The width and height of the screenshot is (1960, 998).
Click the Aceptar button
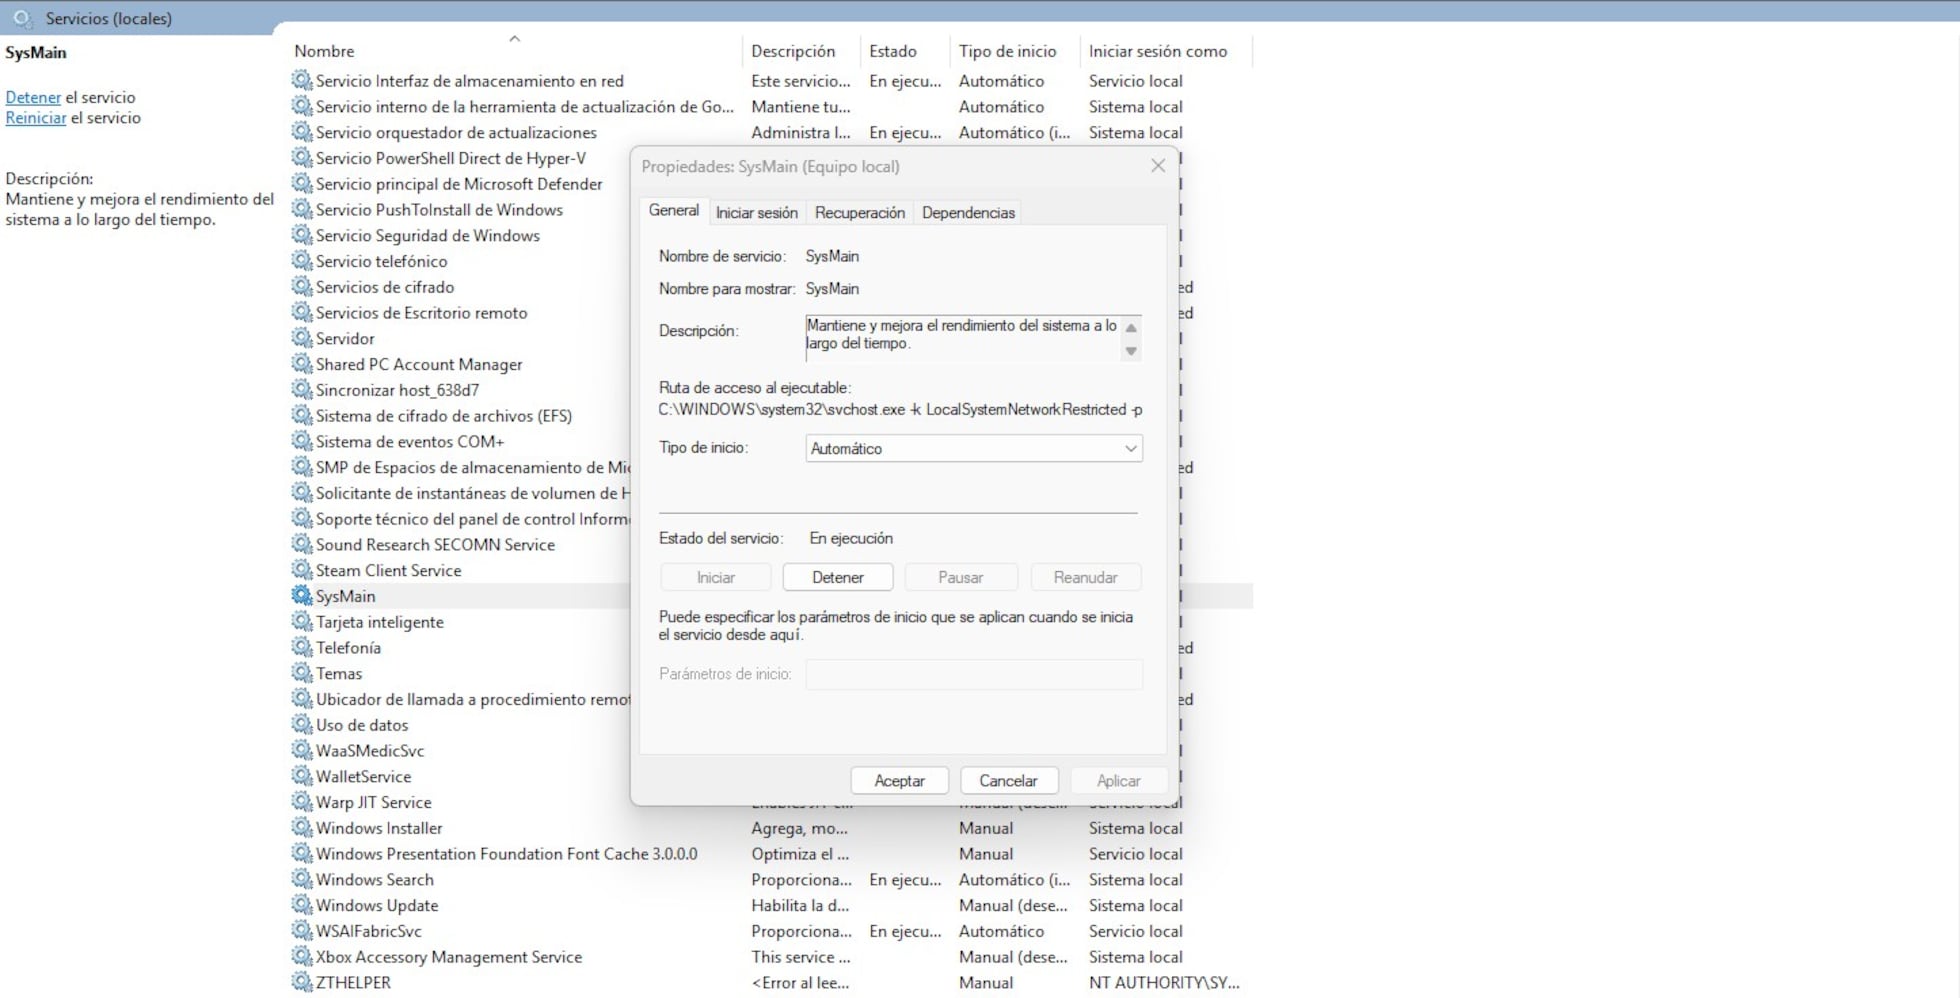click(899, 781)
